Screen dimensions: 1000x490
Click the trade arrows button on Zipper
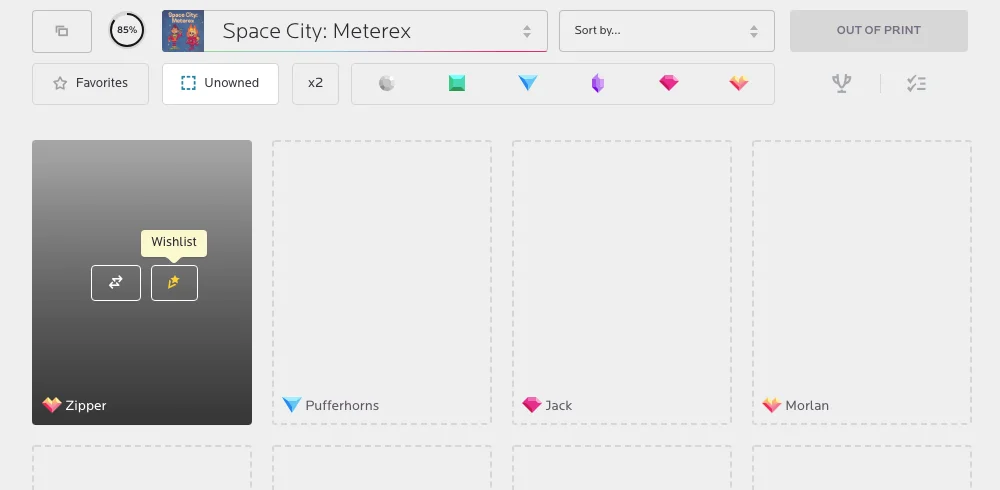(115, 283)
